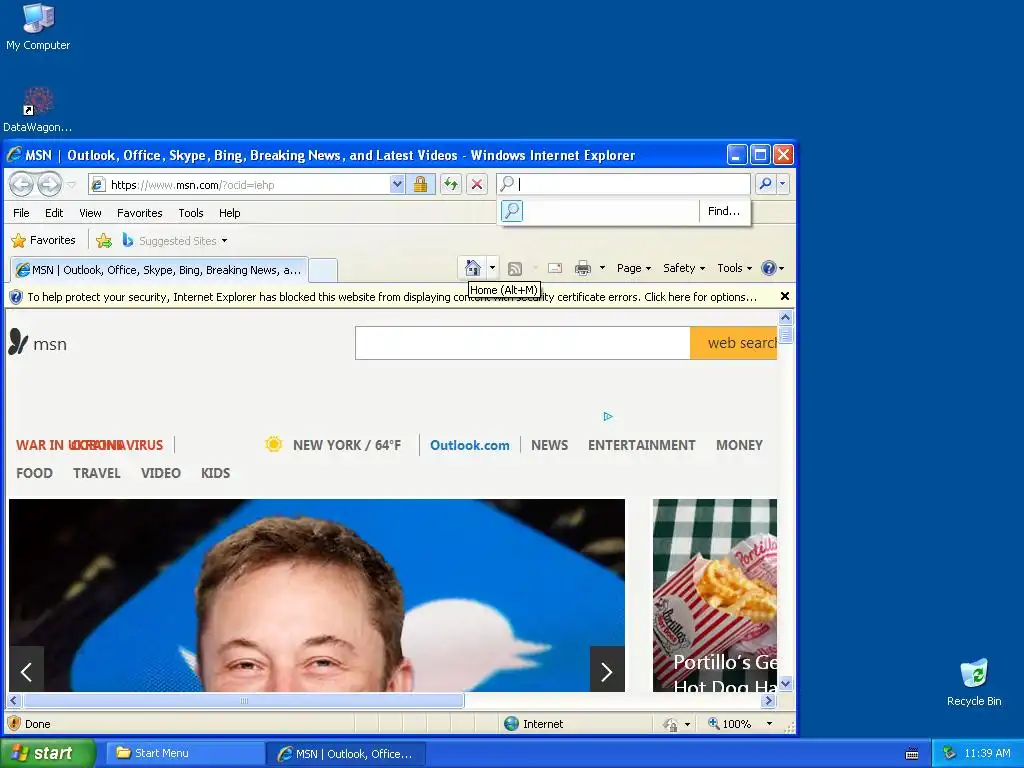
Task: Click the RSS Feeds icon
Action: pyautogui.click(x=515, y=268)
